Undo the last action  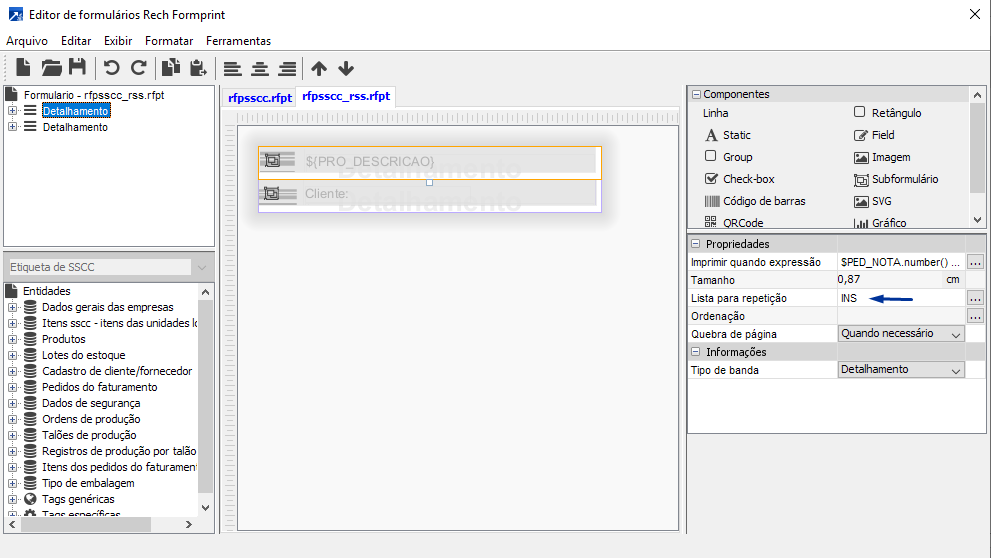tap(111, 68)
